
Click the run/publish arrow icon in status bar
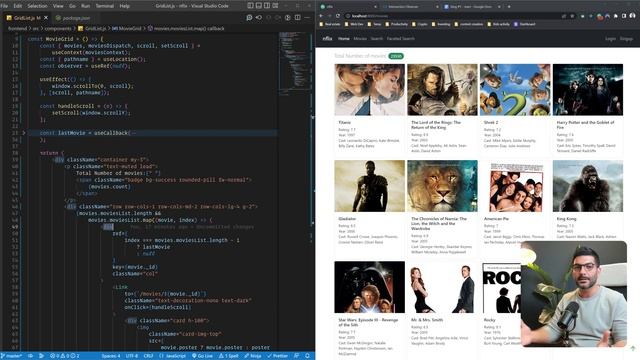tap(41, 356)
